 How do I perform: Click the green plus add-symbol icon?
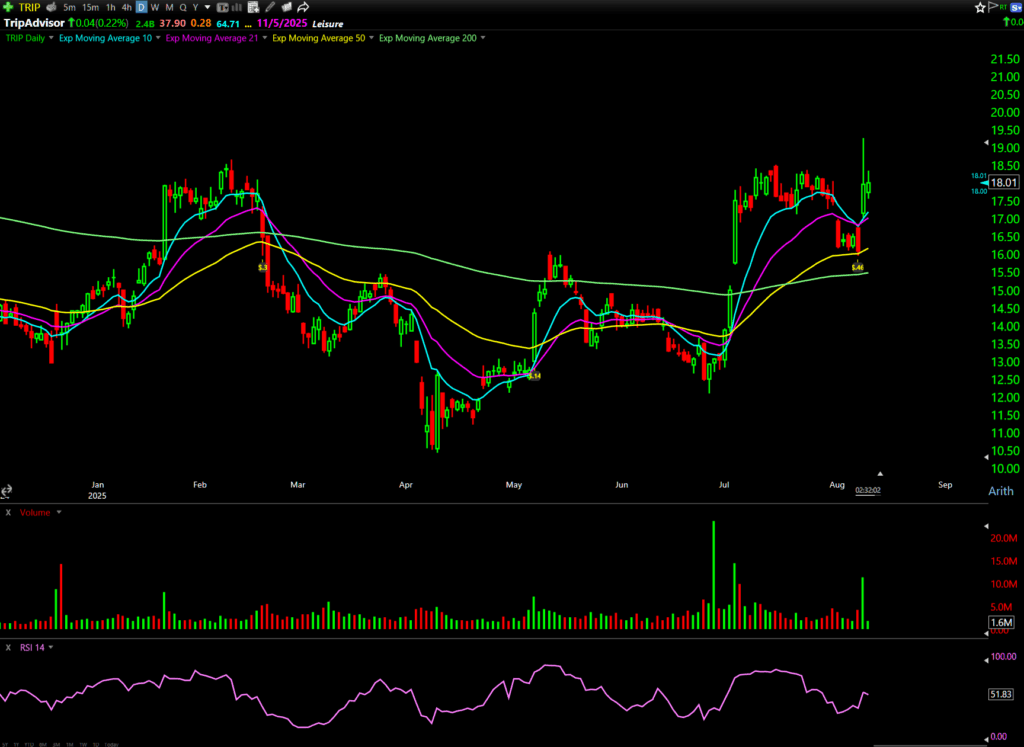9,7
